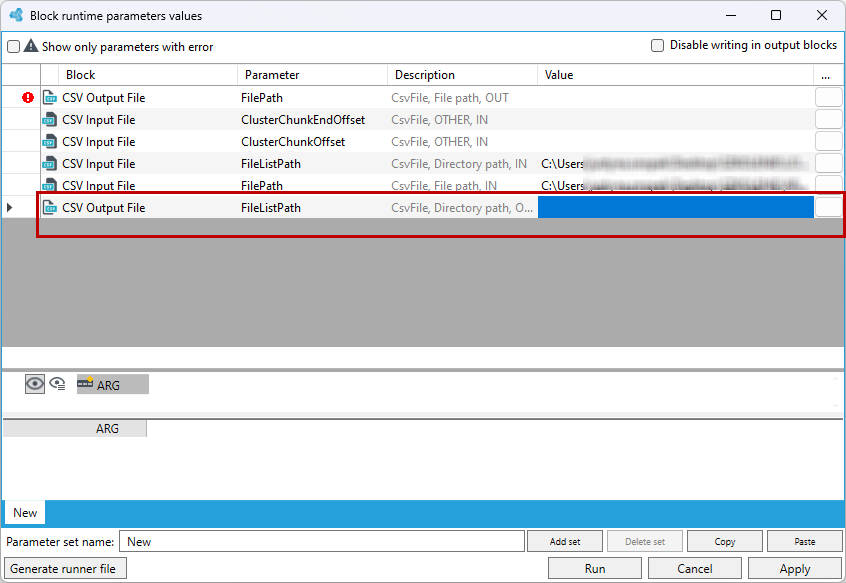Select the ClusterChunkOffset parameter cell

pyautogui.click(x=312, y=142)
